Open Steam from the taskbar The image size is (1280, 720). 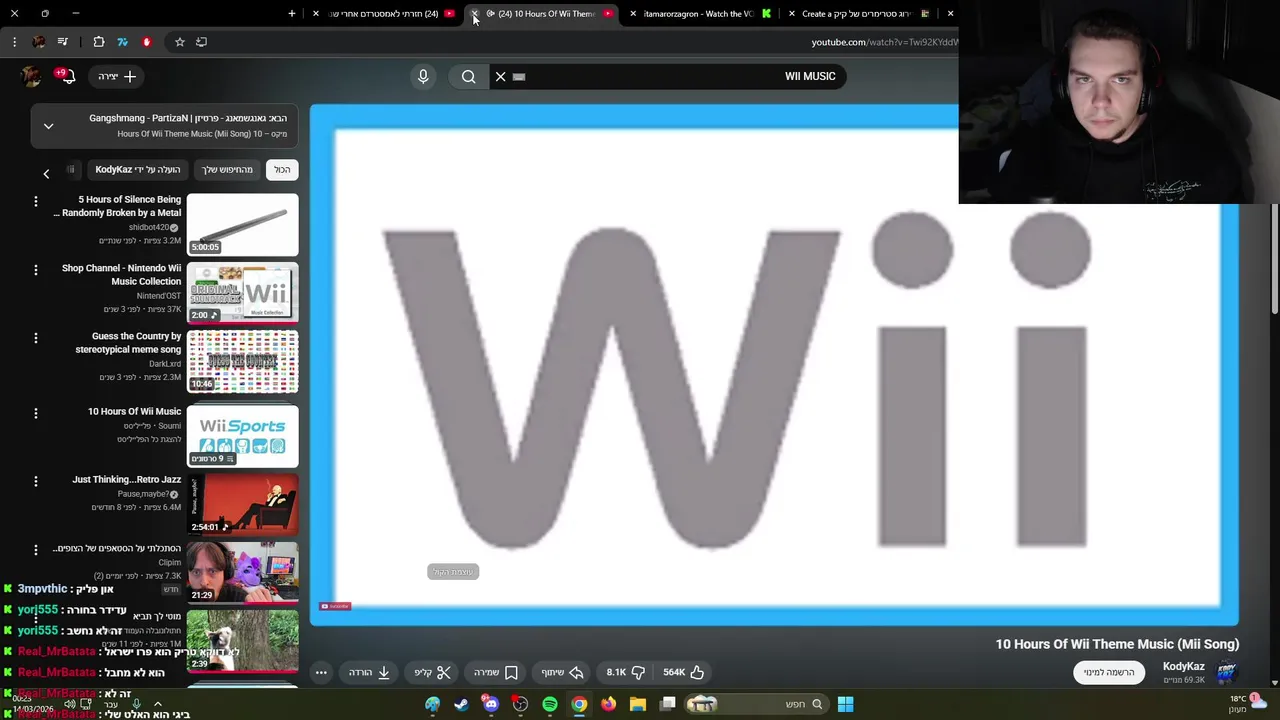click(461, 704)
